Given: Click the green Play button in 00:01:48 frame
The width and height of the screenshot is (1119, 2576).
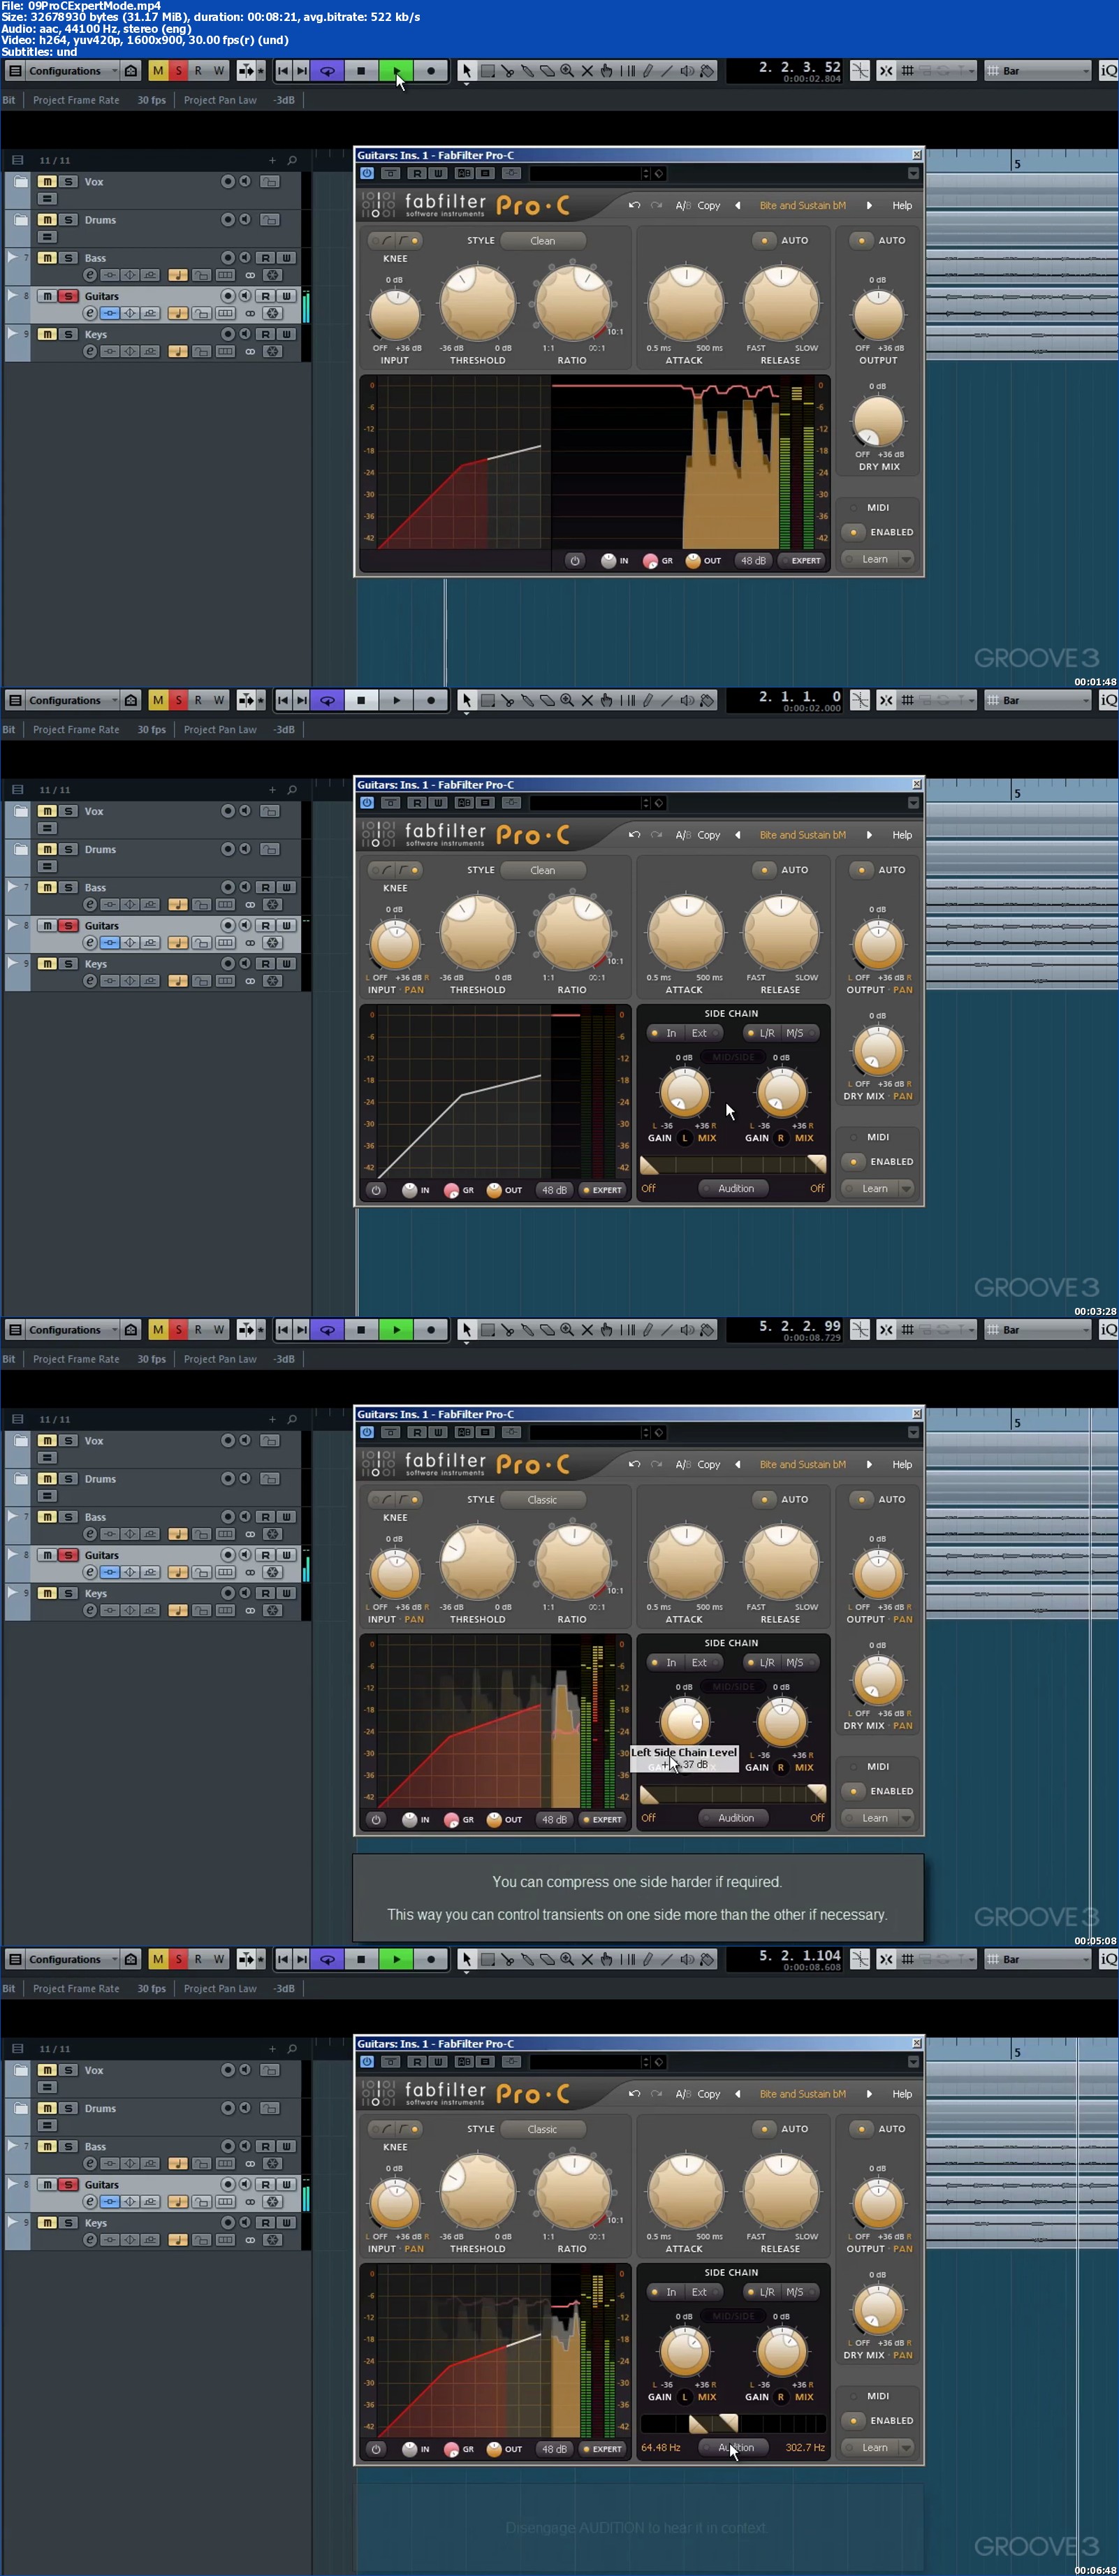Looking at the screenshot, I should 396,71.
